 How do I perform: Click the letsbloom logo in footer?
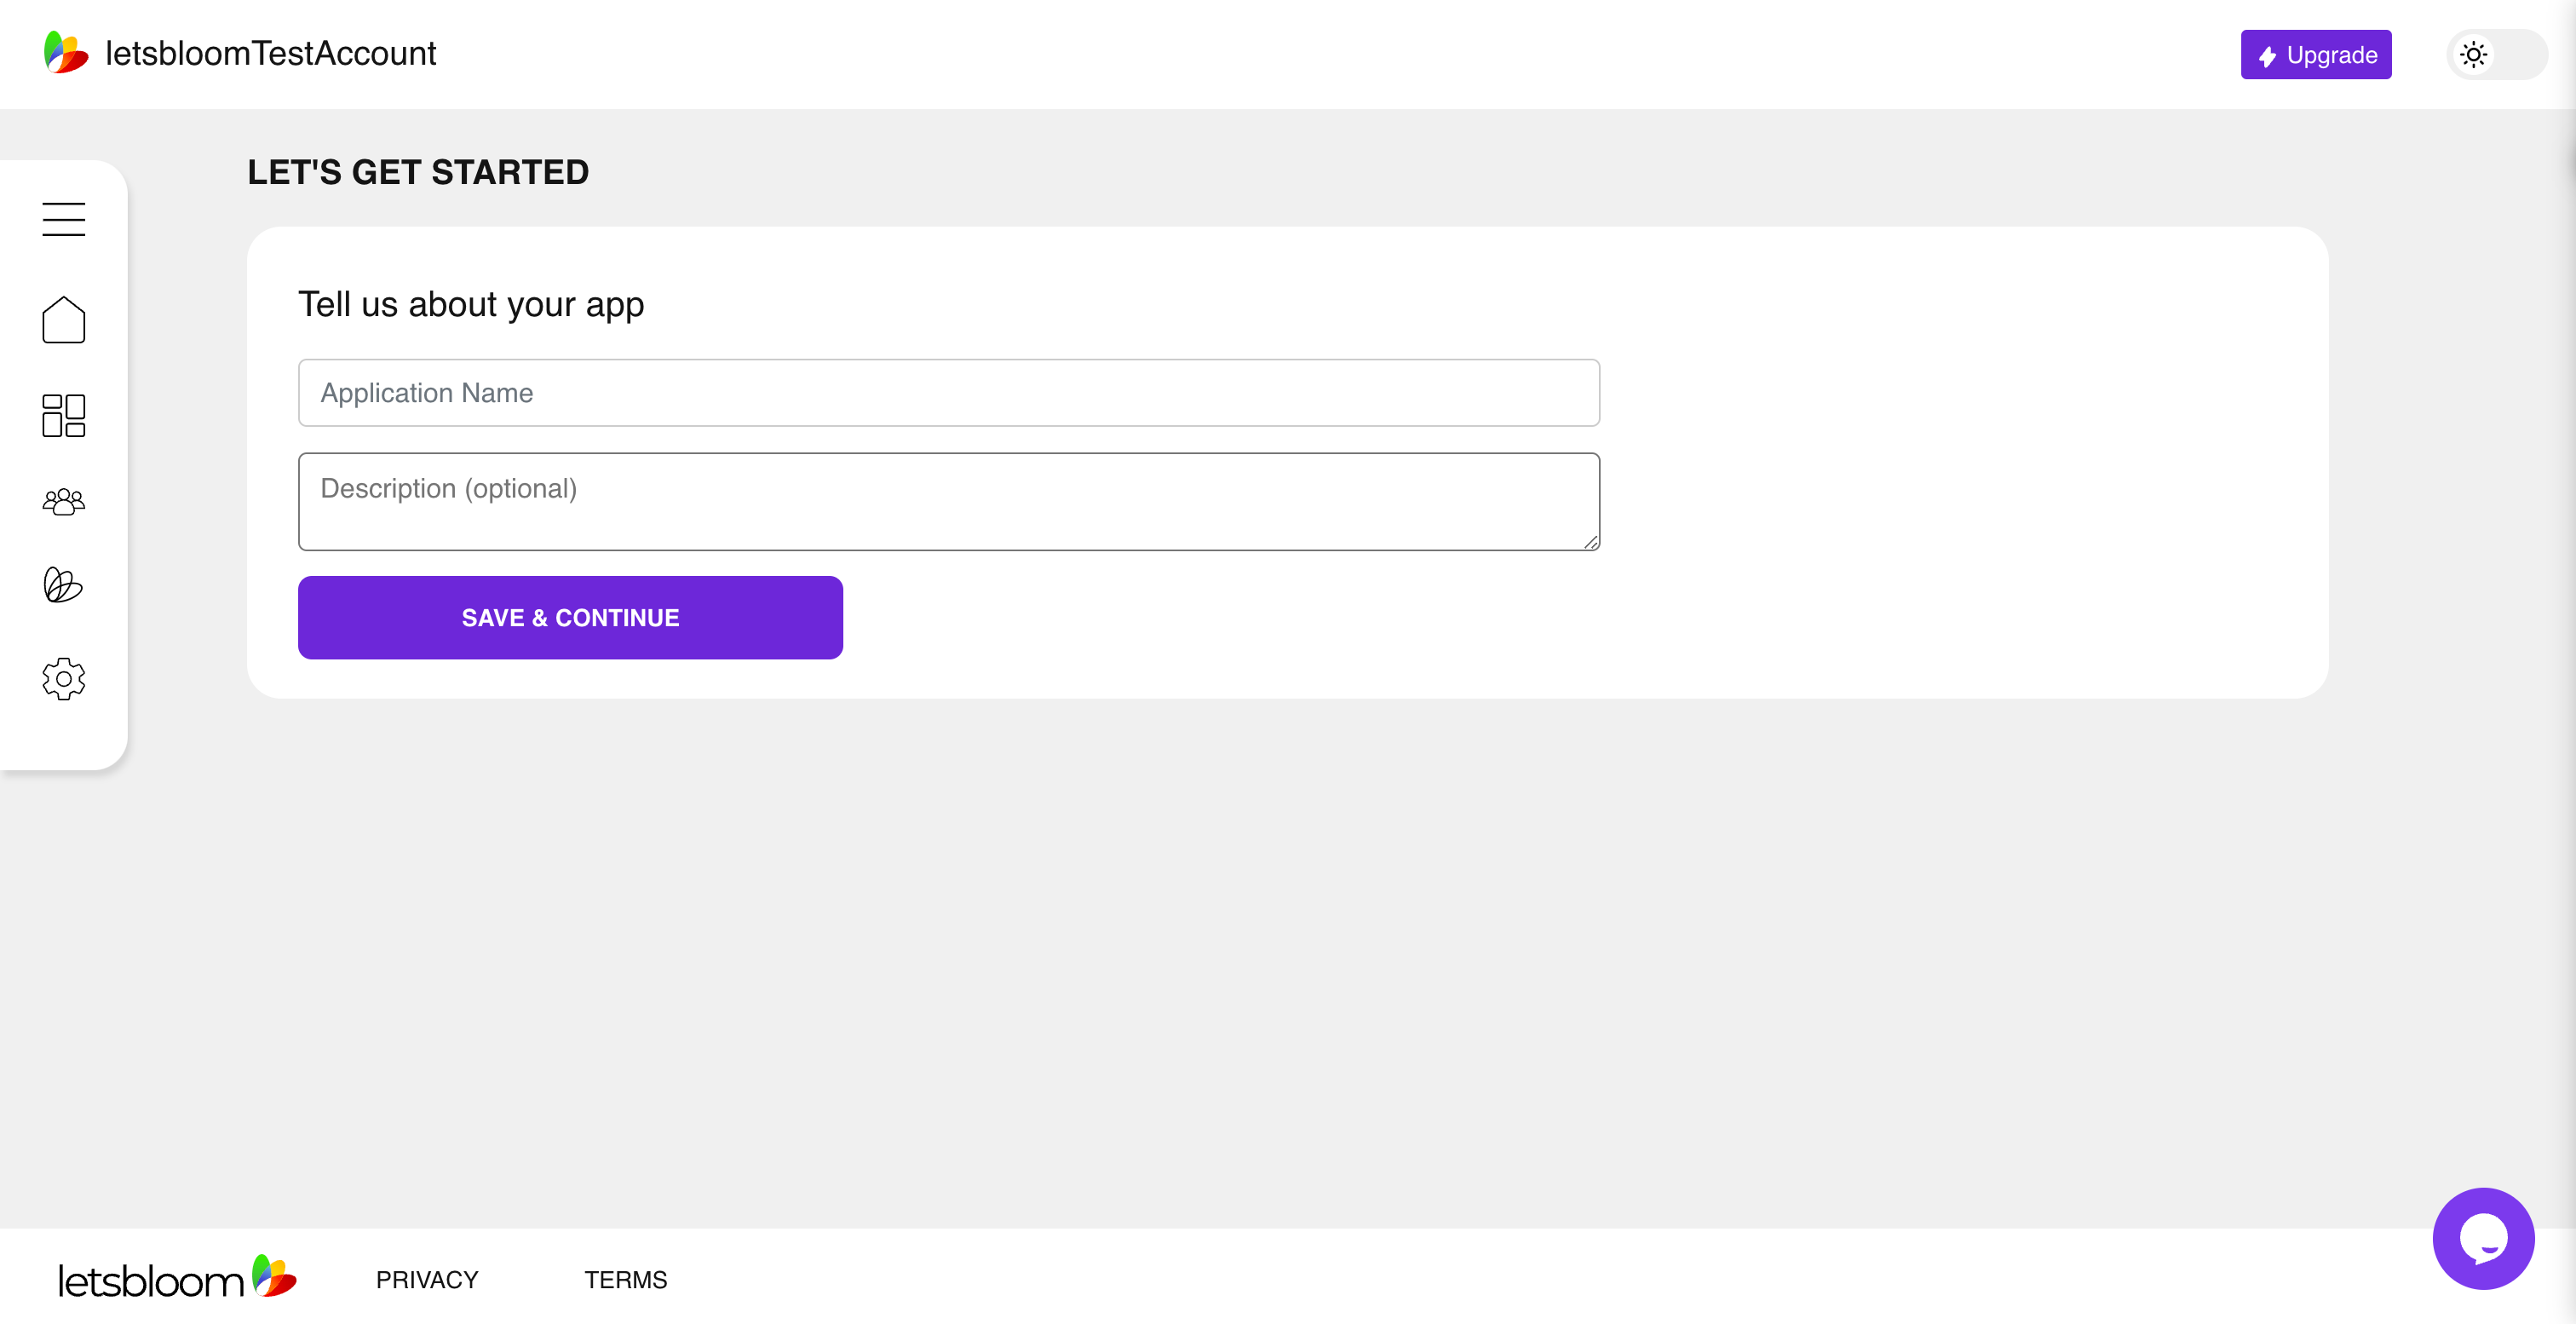pos(179,1278)
